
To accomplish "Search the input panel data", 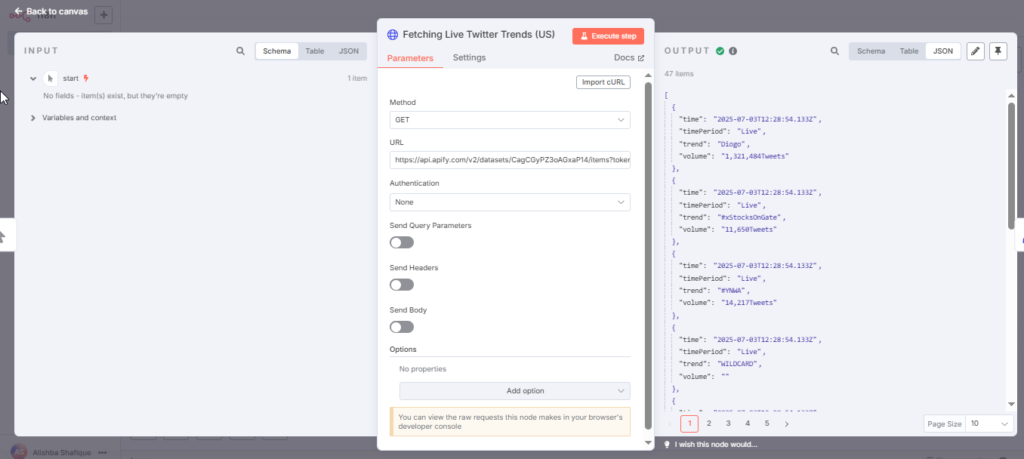I will point(240,51).
